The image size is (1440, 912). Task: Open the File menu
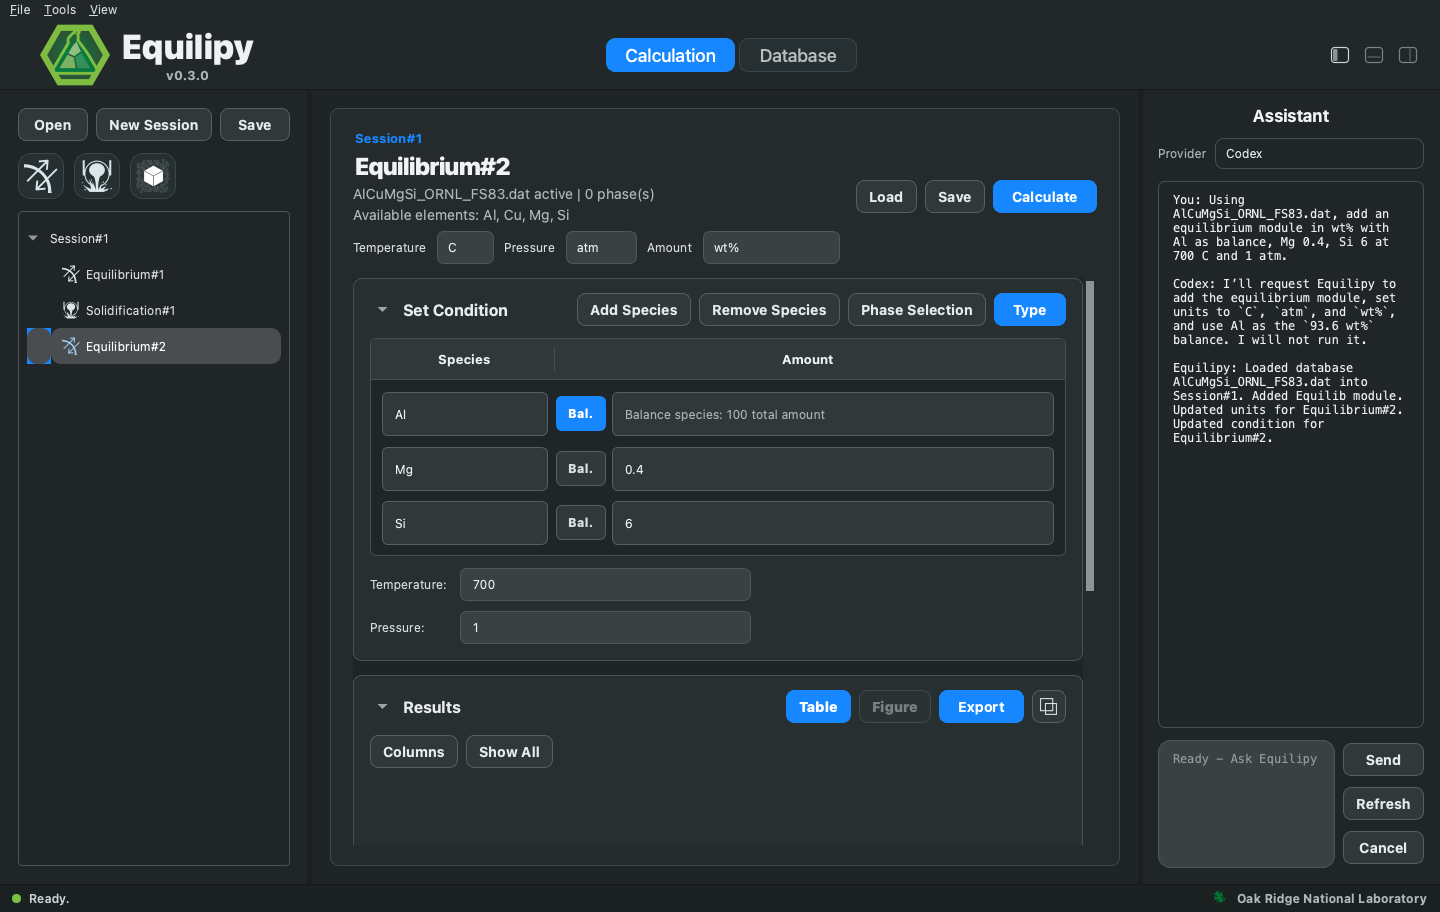(20, 10)
